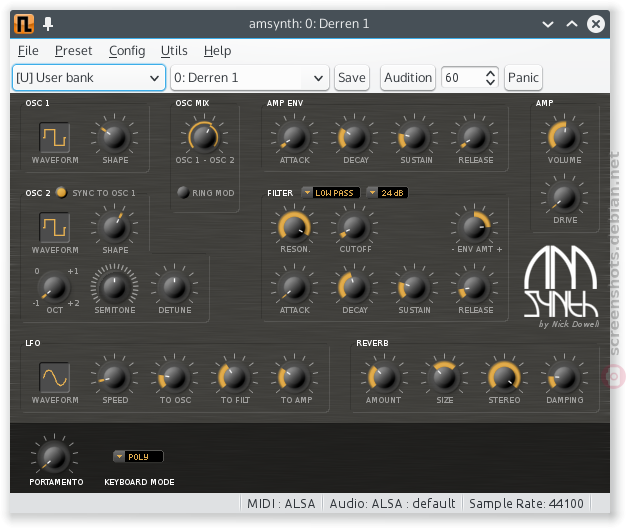Screen dimensions: 626x529
Task: Click the Reverb Damping knob
Action: click(x=564, y=377)
